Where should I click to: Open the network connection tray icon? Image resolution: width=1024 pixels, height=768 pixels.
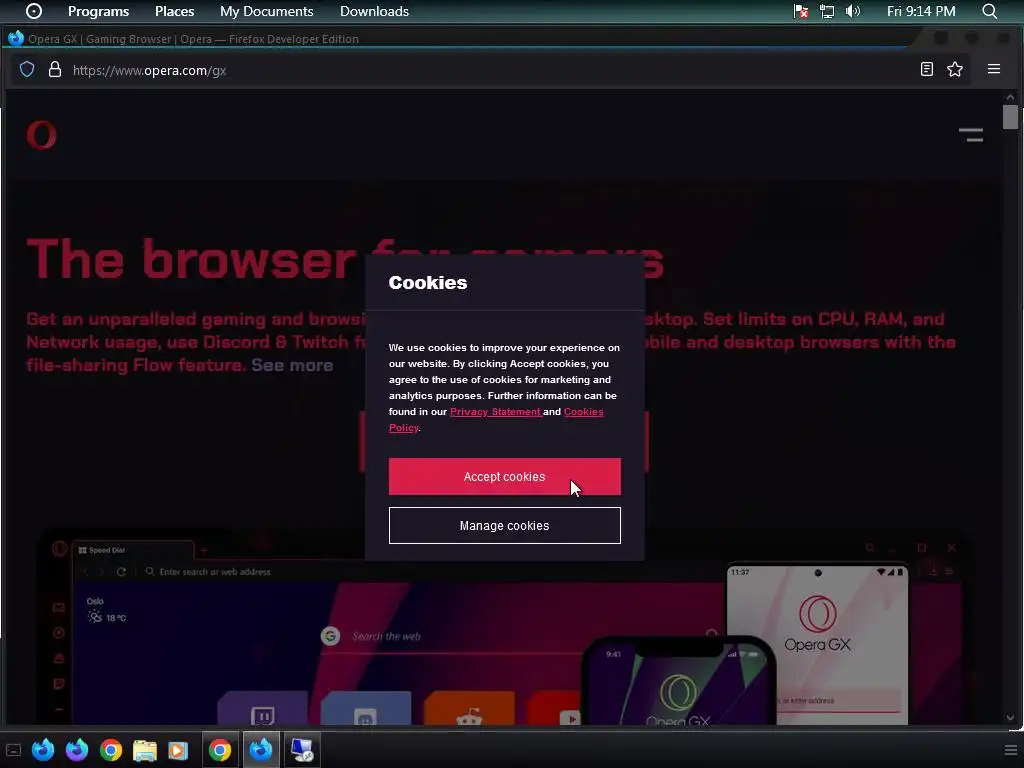click(827, 11)
